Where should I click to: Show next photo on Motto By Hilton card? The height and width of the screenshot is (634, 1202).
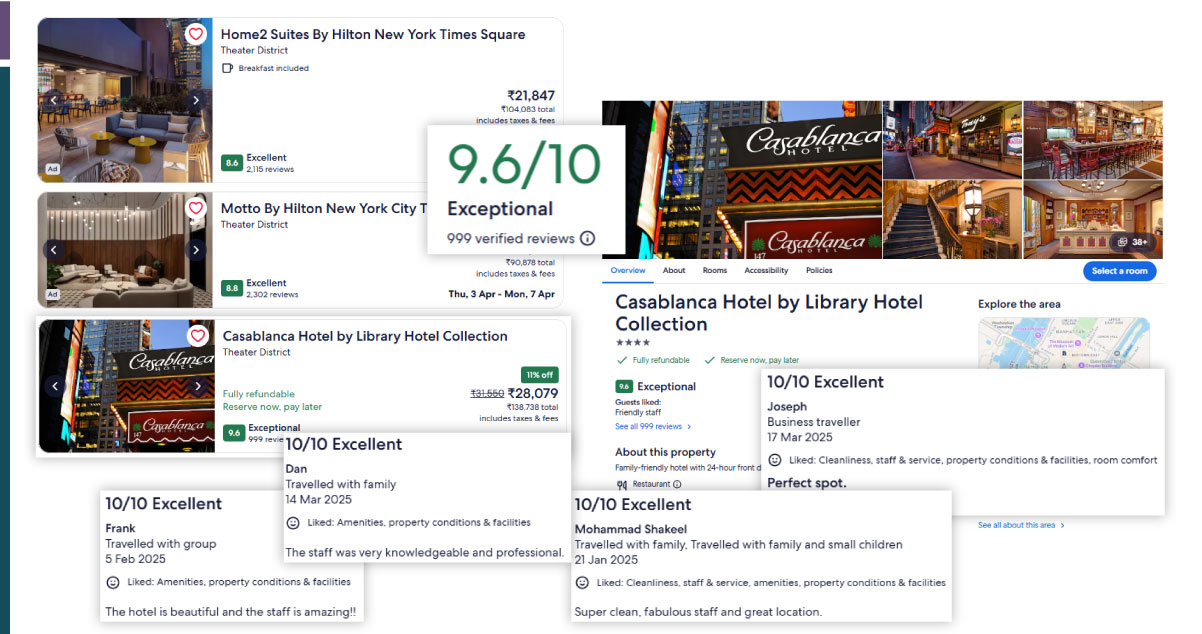(x=196, y=250)
